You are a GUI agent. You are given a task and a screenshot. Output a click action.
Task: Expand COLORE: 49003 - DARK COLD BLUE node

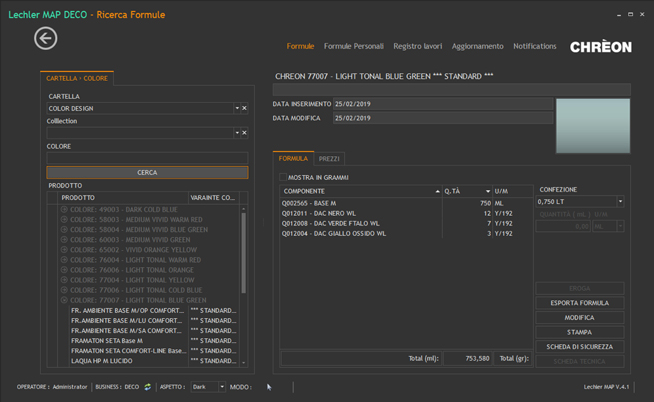click(64, 209)
